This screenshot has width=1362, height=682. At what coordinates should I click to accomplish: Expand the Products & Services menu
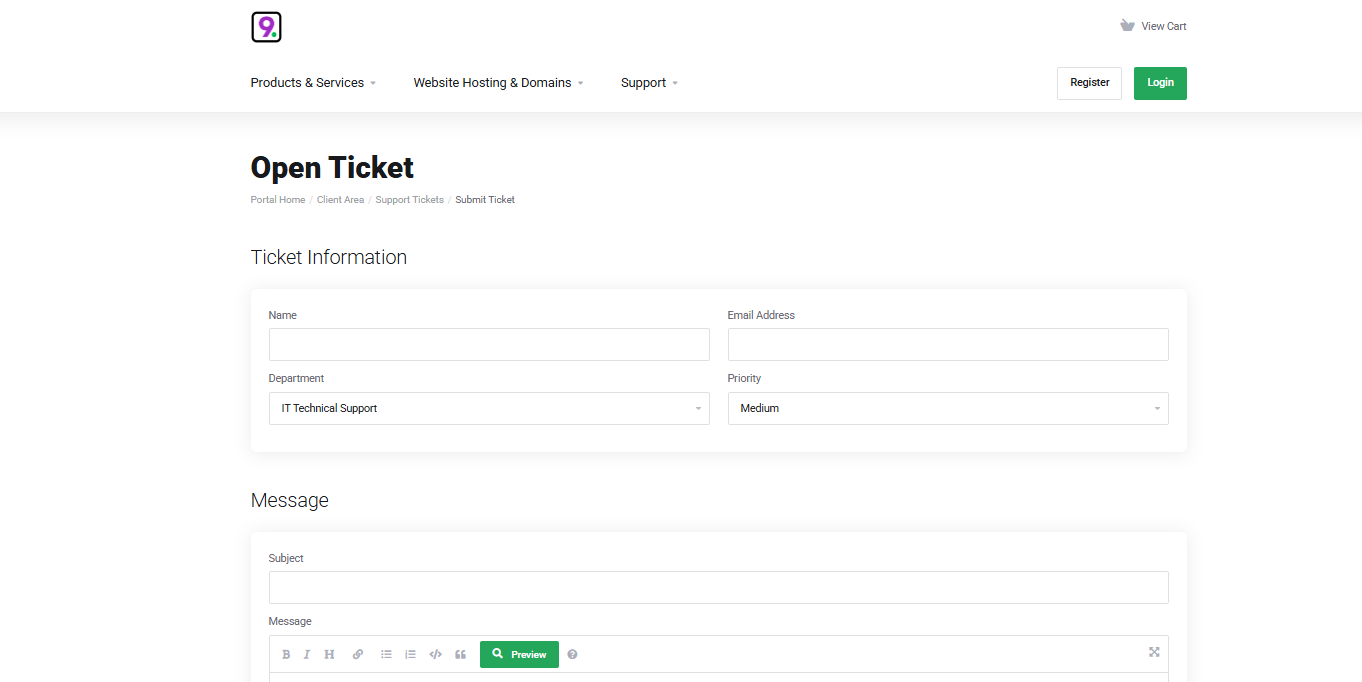[313, 83]
